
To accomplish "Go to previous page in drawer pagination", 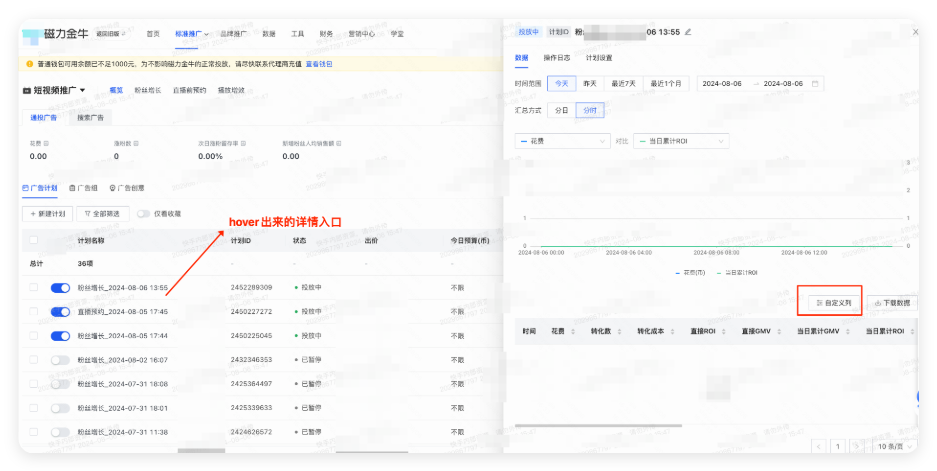I will (818, 446).
